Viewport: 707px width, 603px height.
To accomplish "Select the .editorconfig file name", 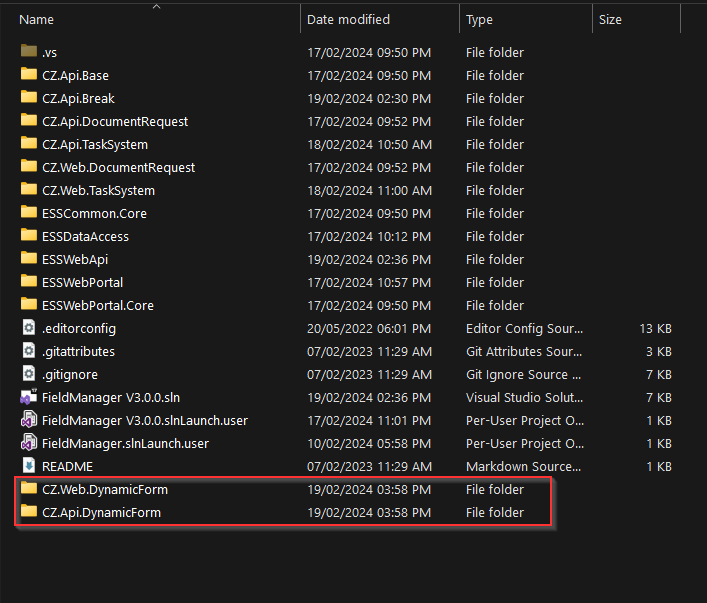I will pyautogui.click(x=79, y=328).
